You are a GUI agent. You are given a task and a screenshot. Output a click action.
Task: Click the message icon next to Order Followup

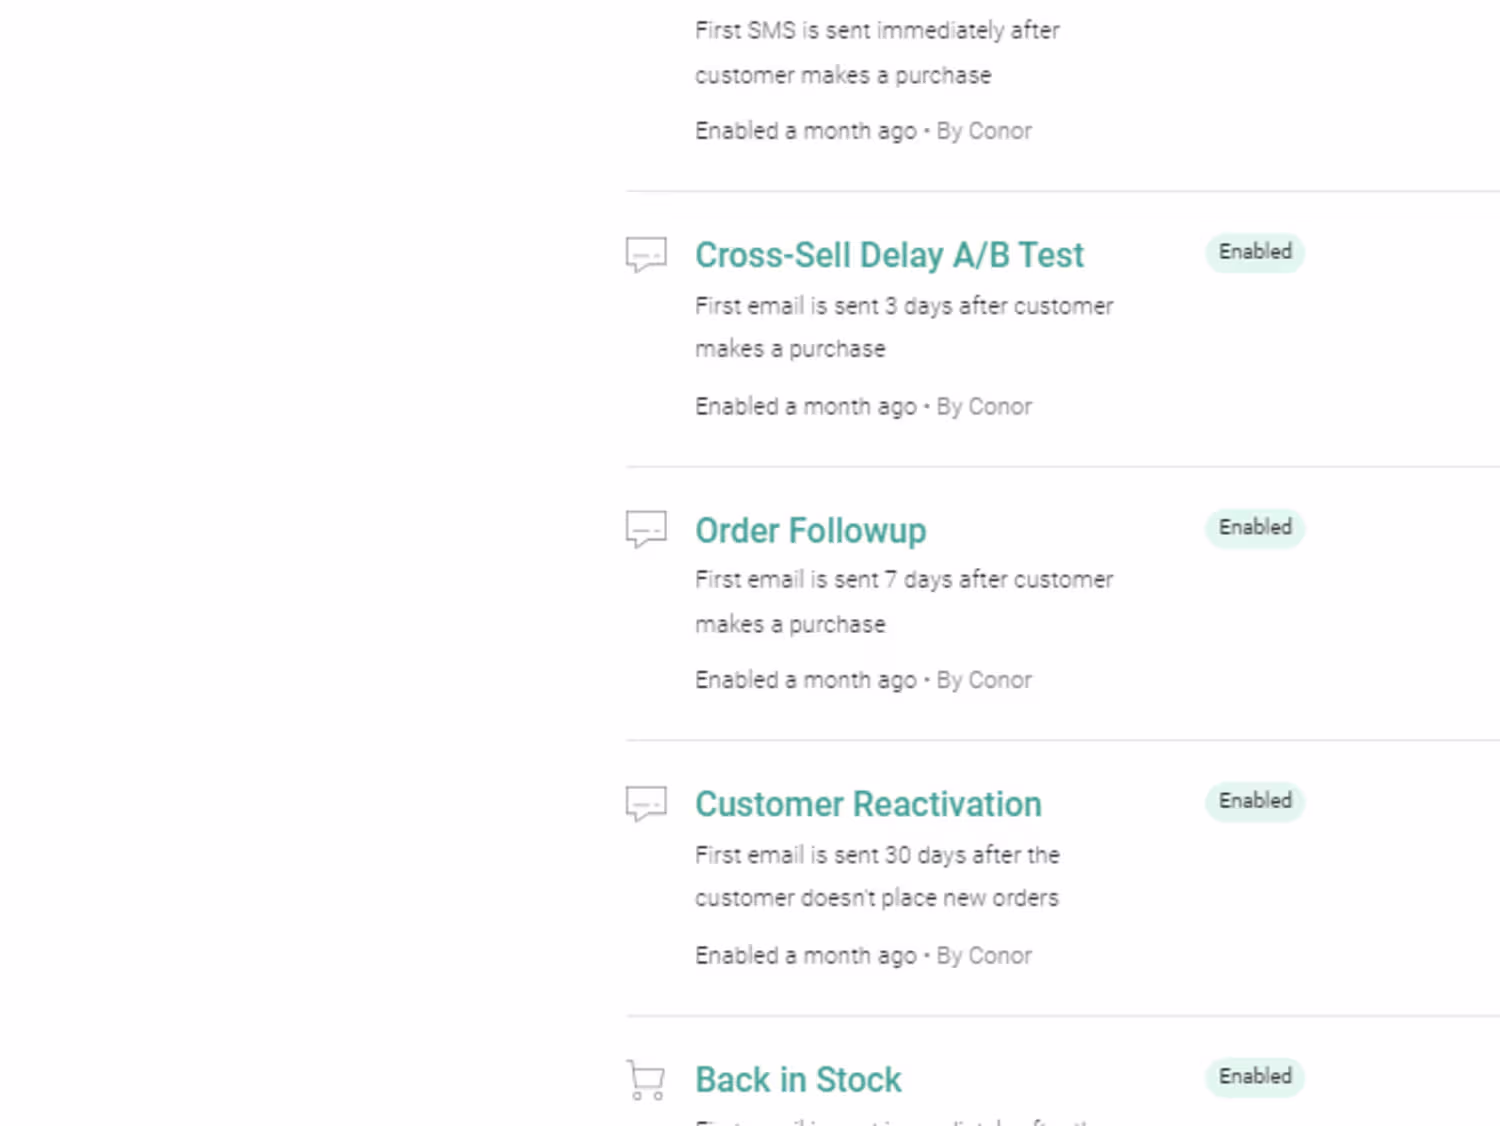point(646,529)
